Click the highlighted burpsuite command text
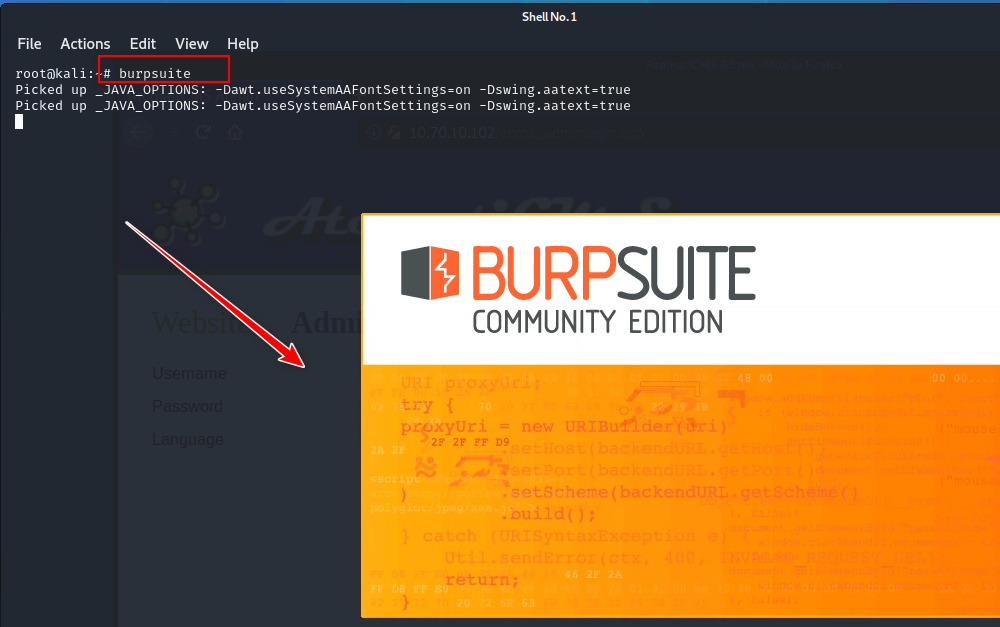 tap(154, 74)
